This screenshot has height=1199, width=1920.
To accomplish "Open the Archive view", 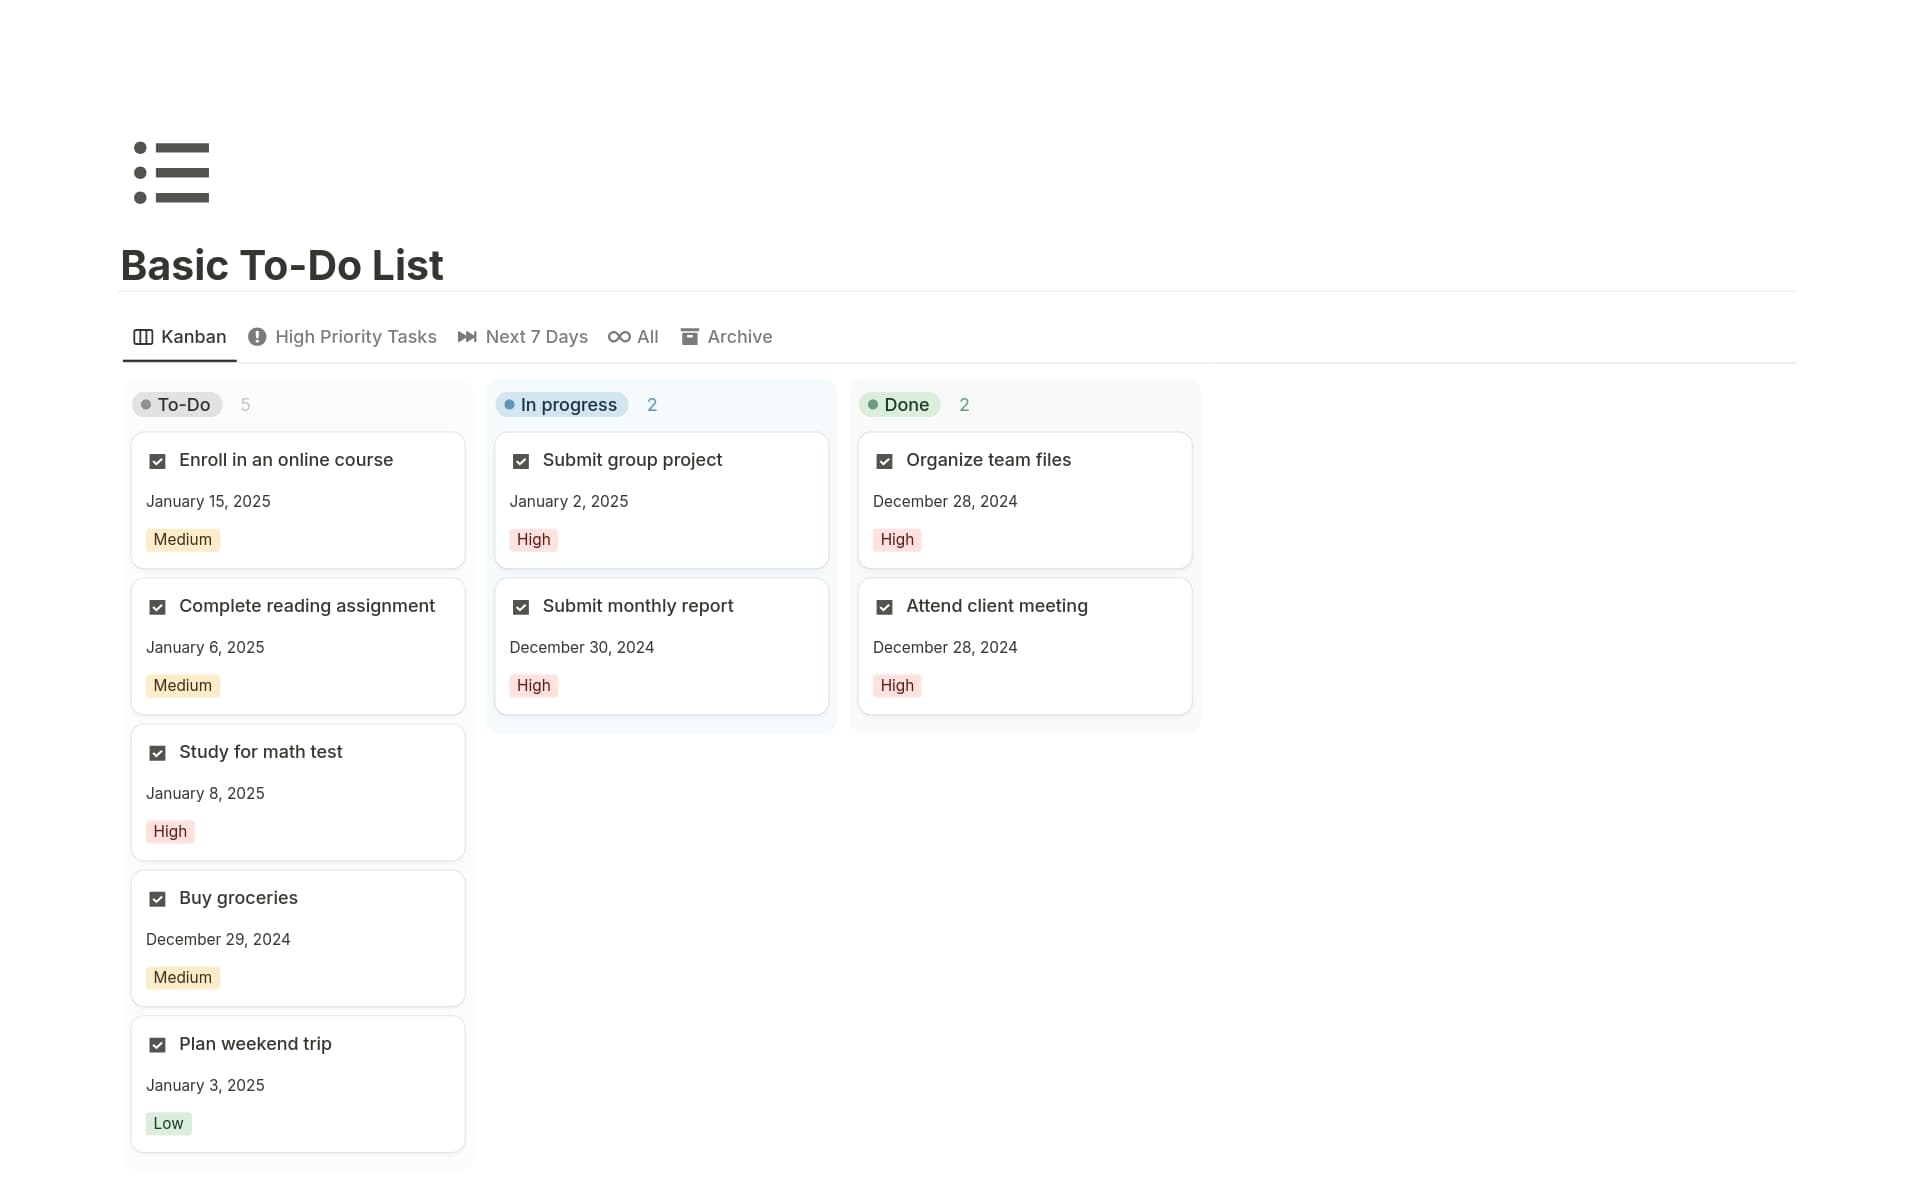I will (740, 337).
